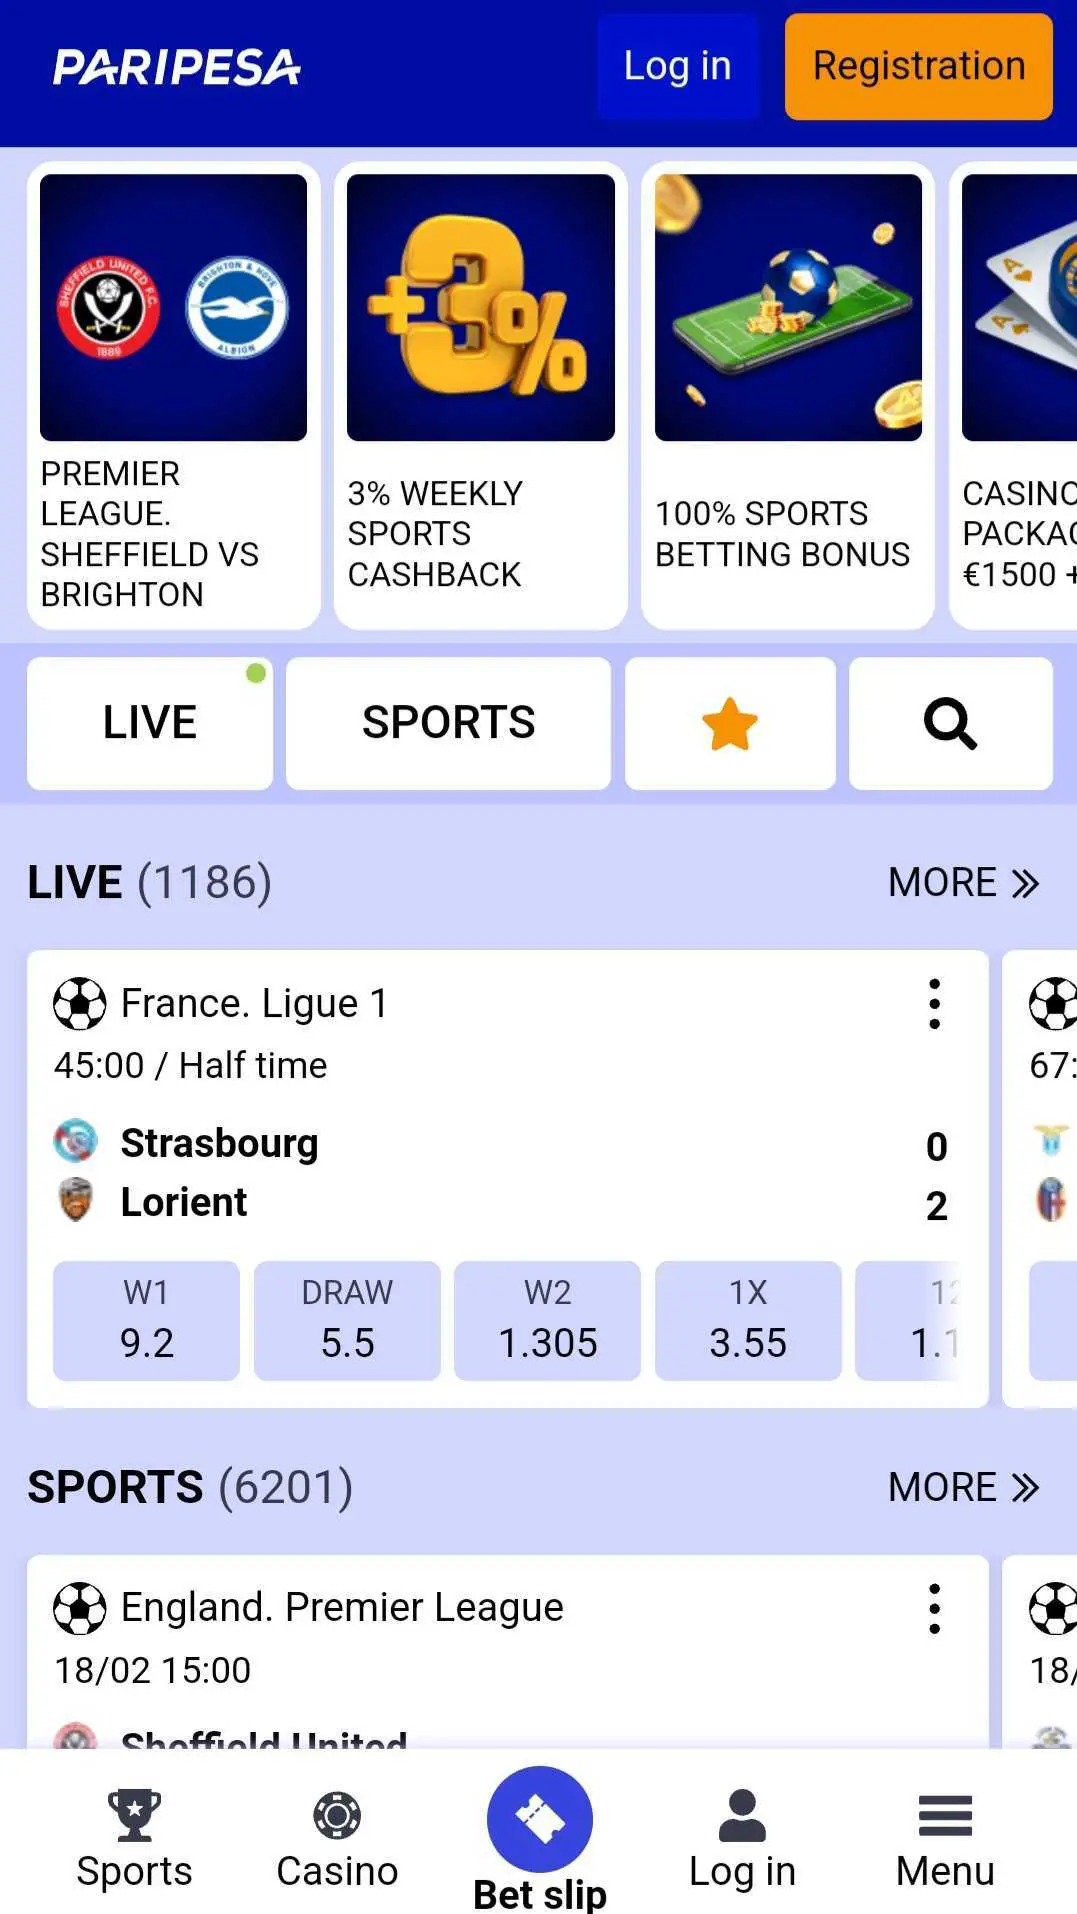Click the PARIPESA logo

click(x=177, y=67)
